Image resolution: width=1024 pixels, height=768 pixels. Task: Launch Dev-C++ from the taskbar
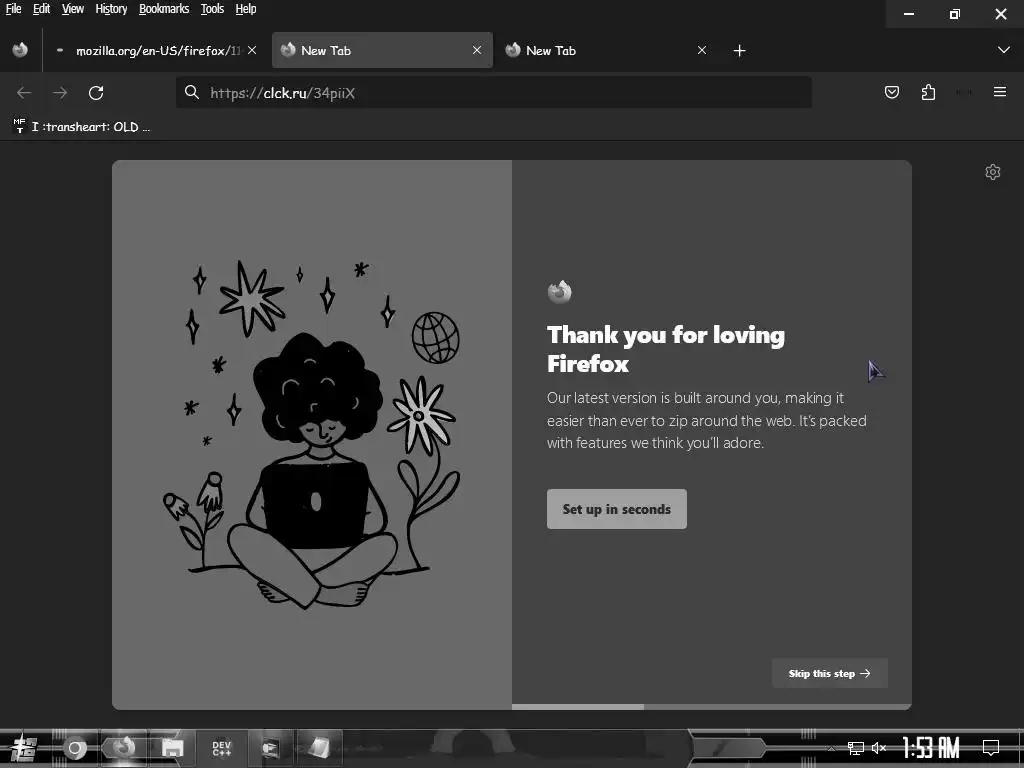coord(221,748)
